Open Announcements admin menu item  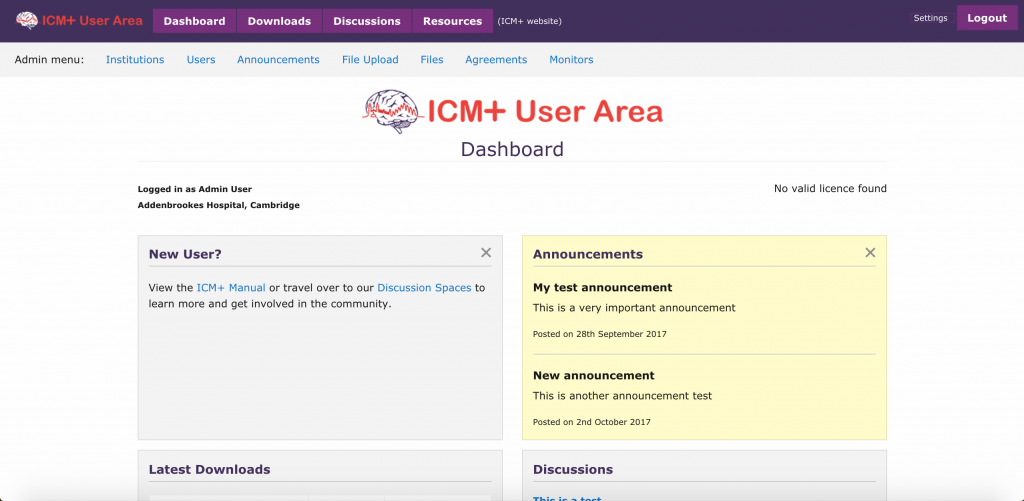tap(278, 60)
